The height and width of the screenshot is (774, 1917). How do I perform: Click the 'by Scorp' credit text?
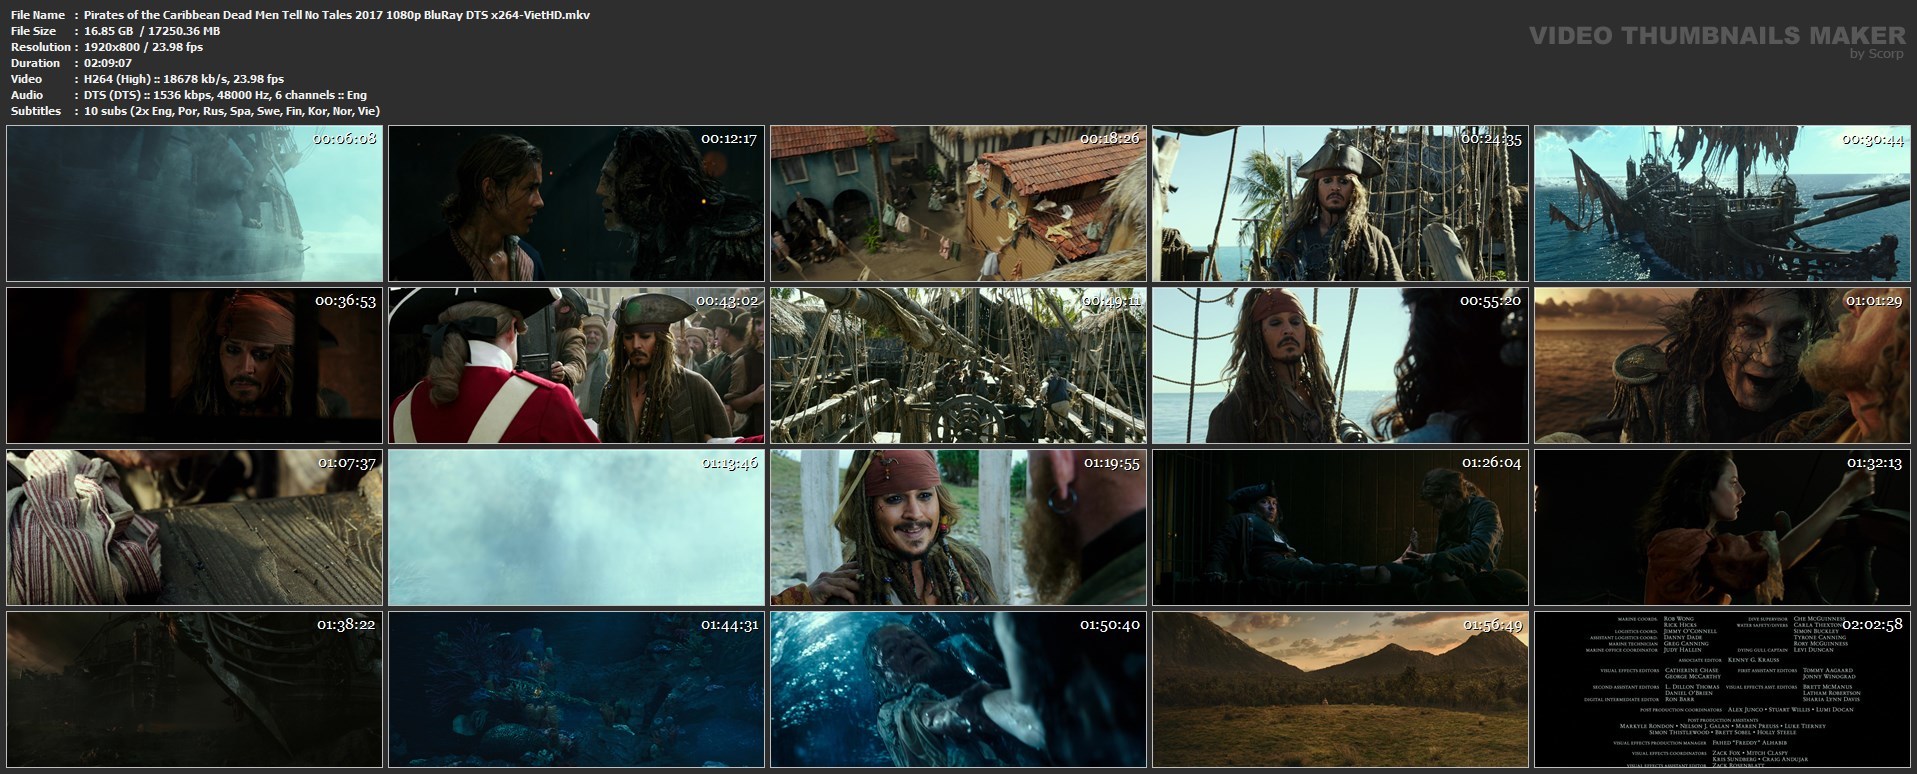coord(1877,54)
